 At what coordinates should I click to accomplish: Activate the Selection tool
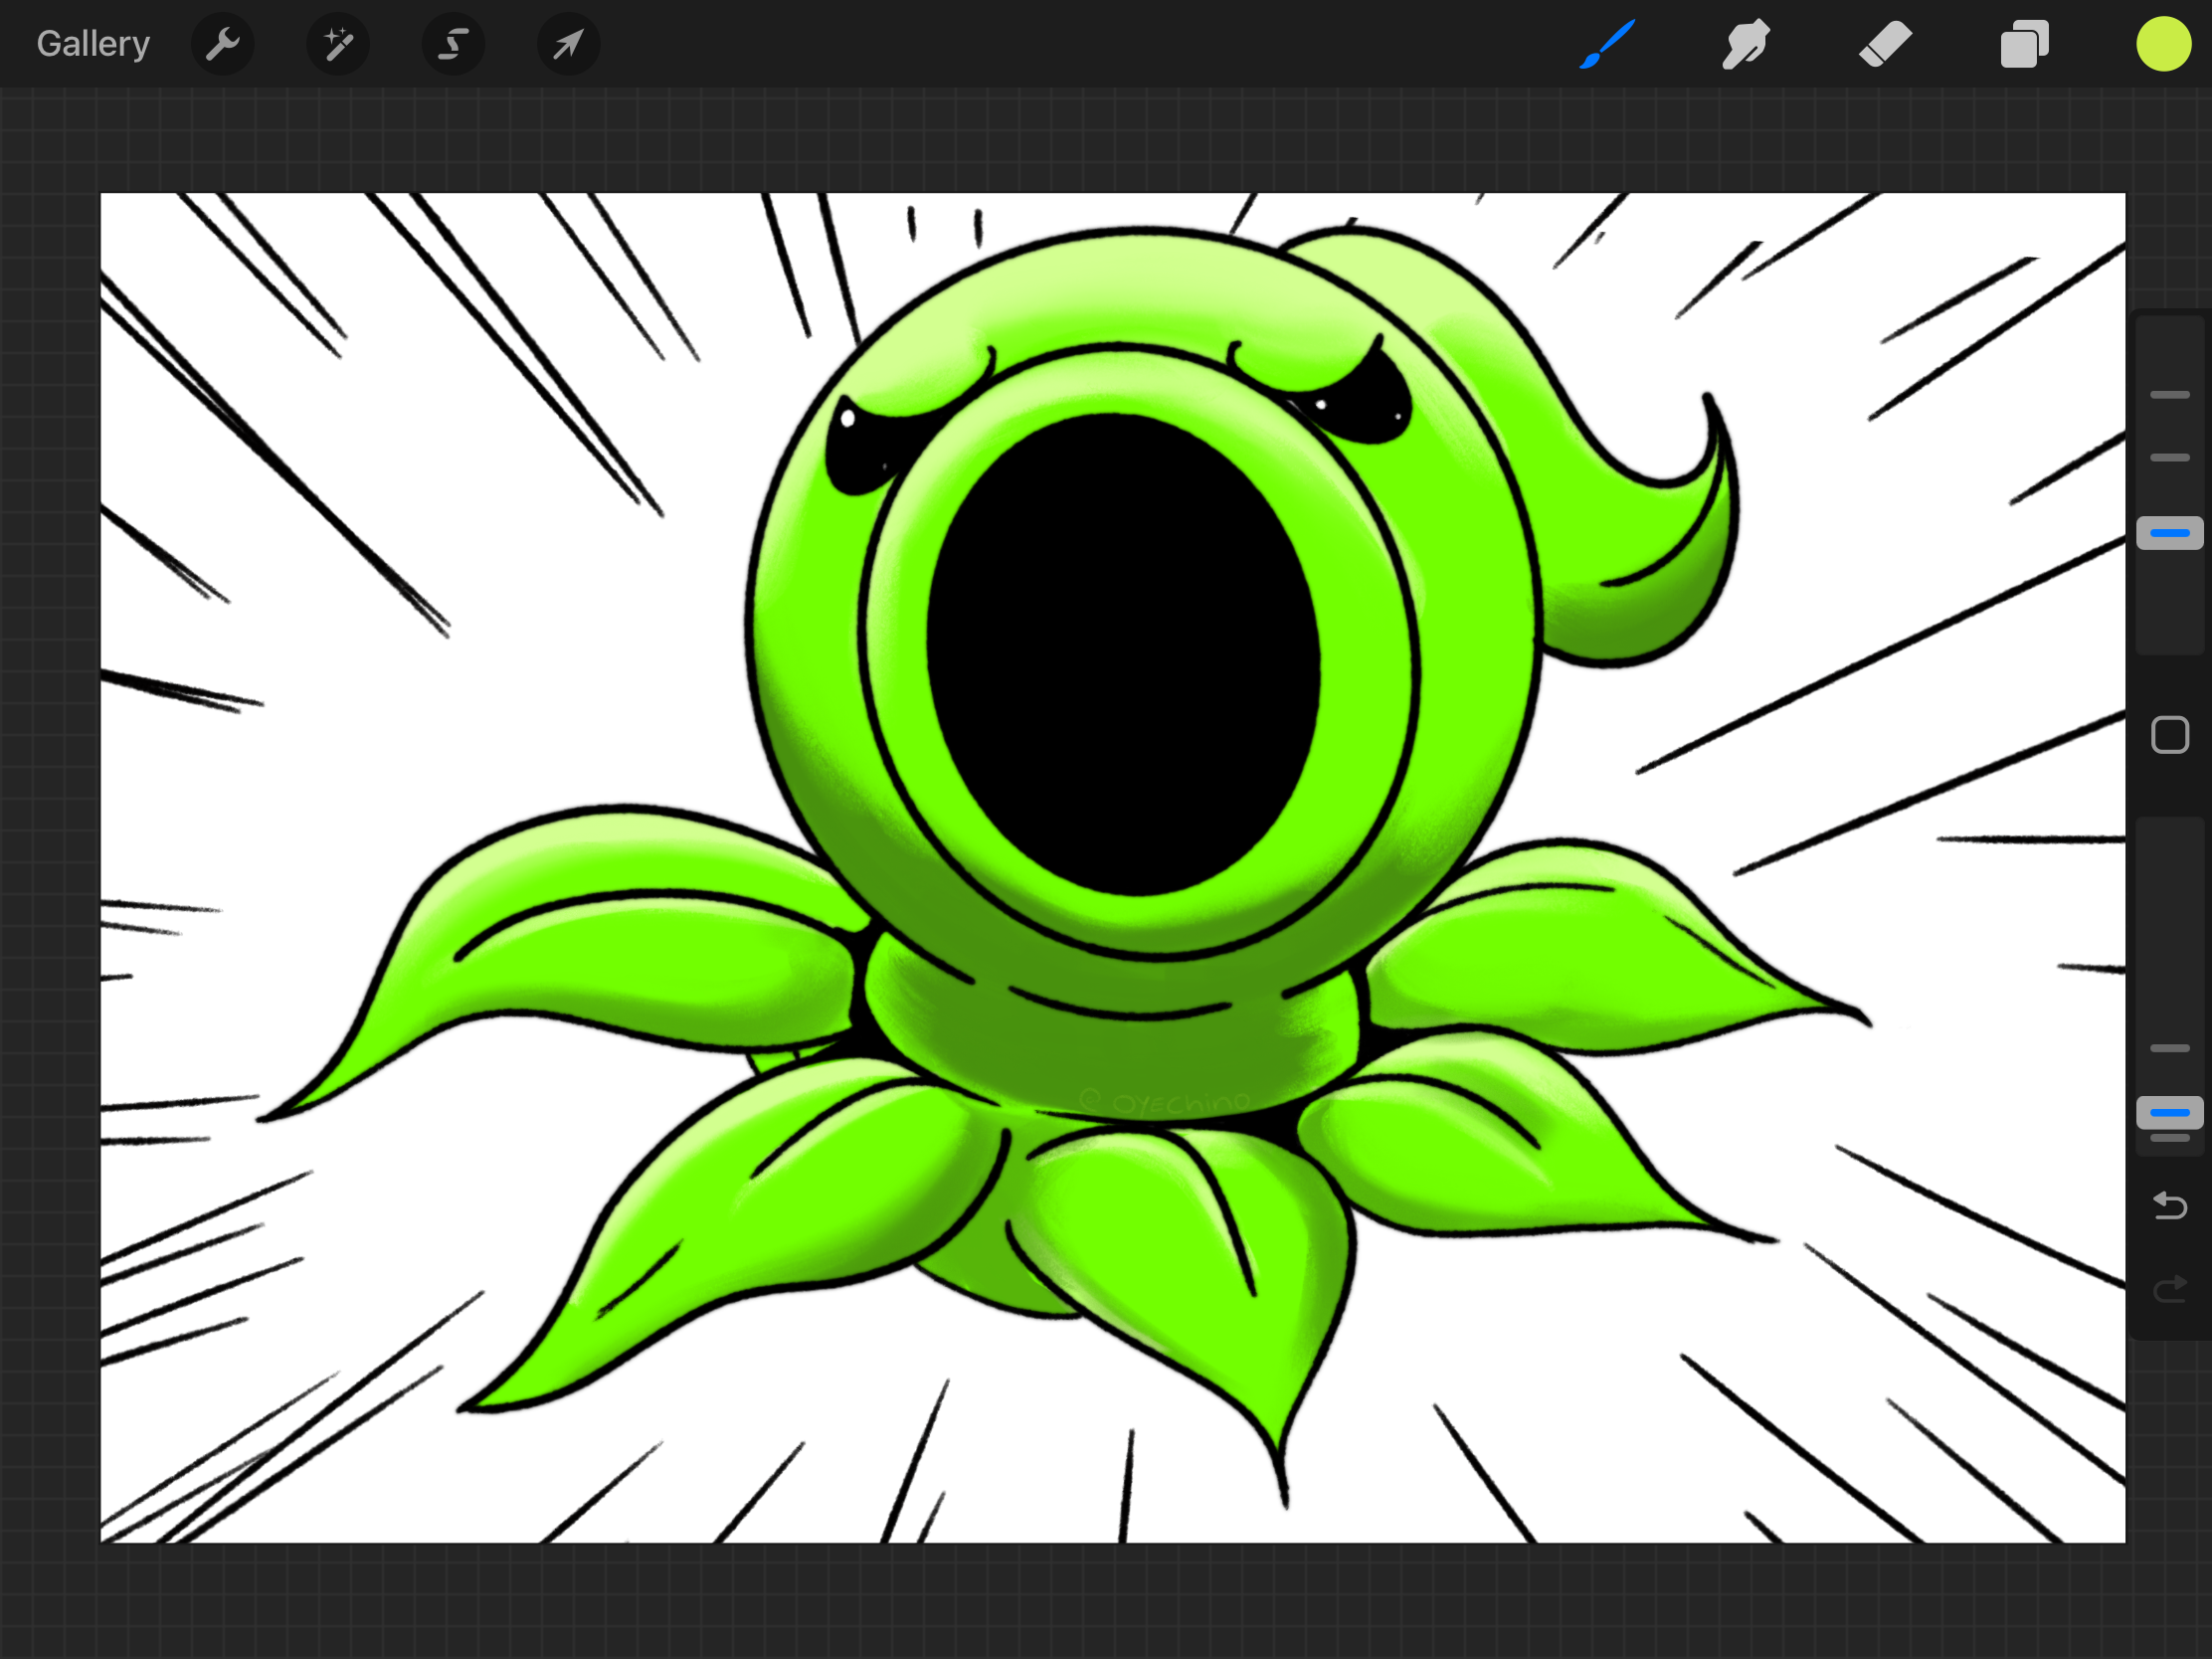click(x=453, y=44)
